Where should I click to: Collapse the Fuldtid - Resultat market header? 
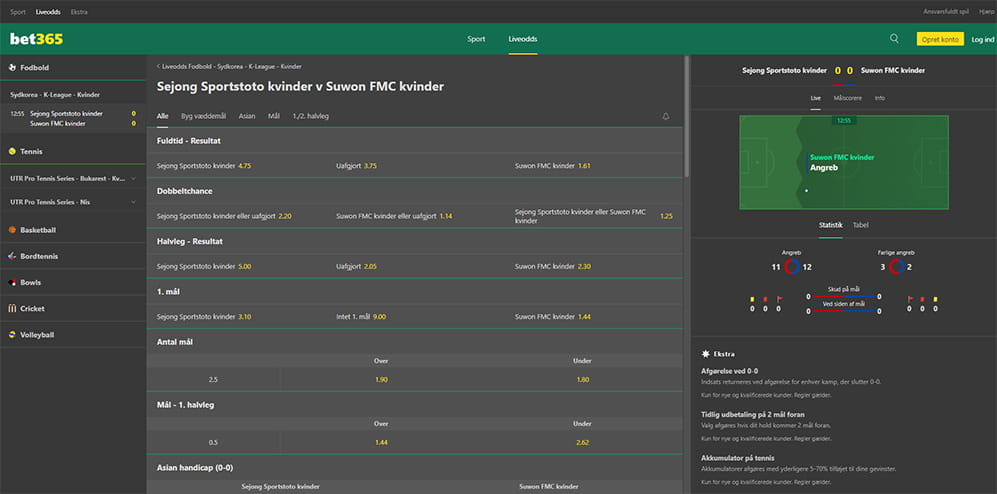415,141
